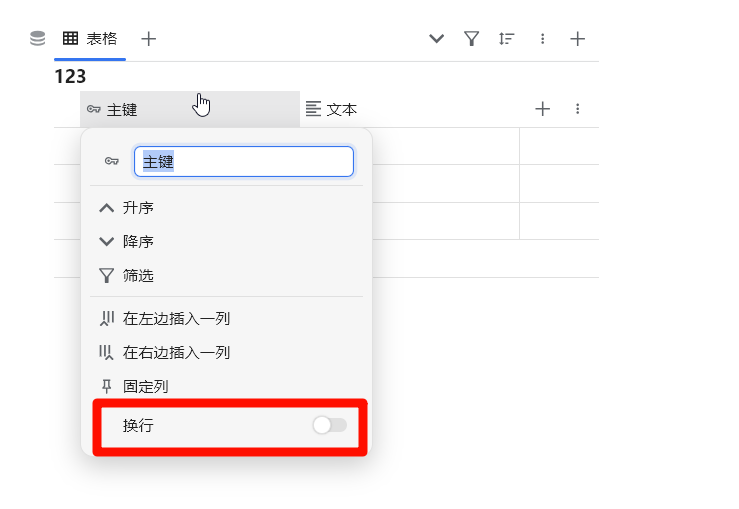739x509 pixels.
Task: Add a new column with the header plus icon
Action: (x=542, y=109)
